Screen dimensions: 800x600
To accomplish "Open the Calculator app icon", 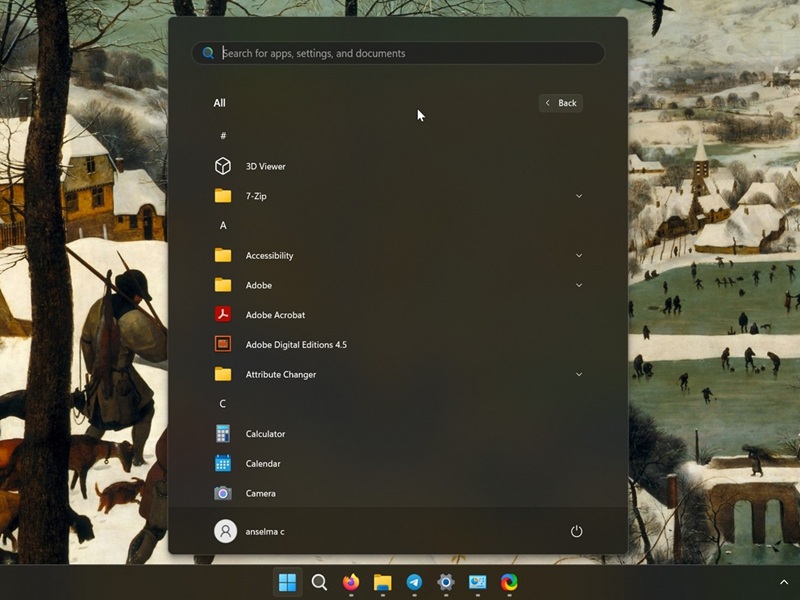I will pos(223,434).
